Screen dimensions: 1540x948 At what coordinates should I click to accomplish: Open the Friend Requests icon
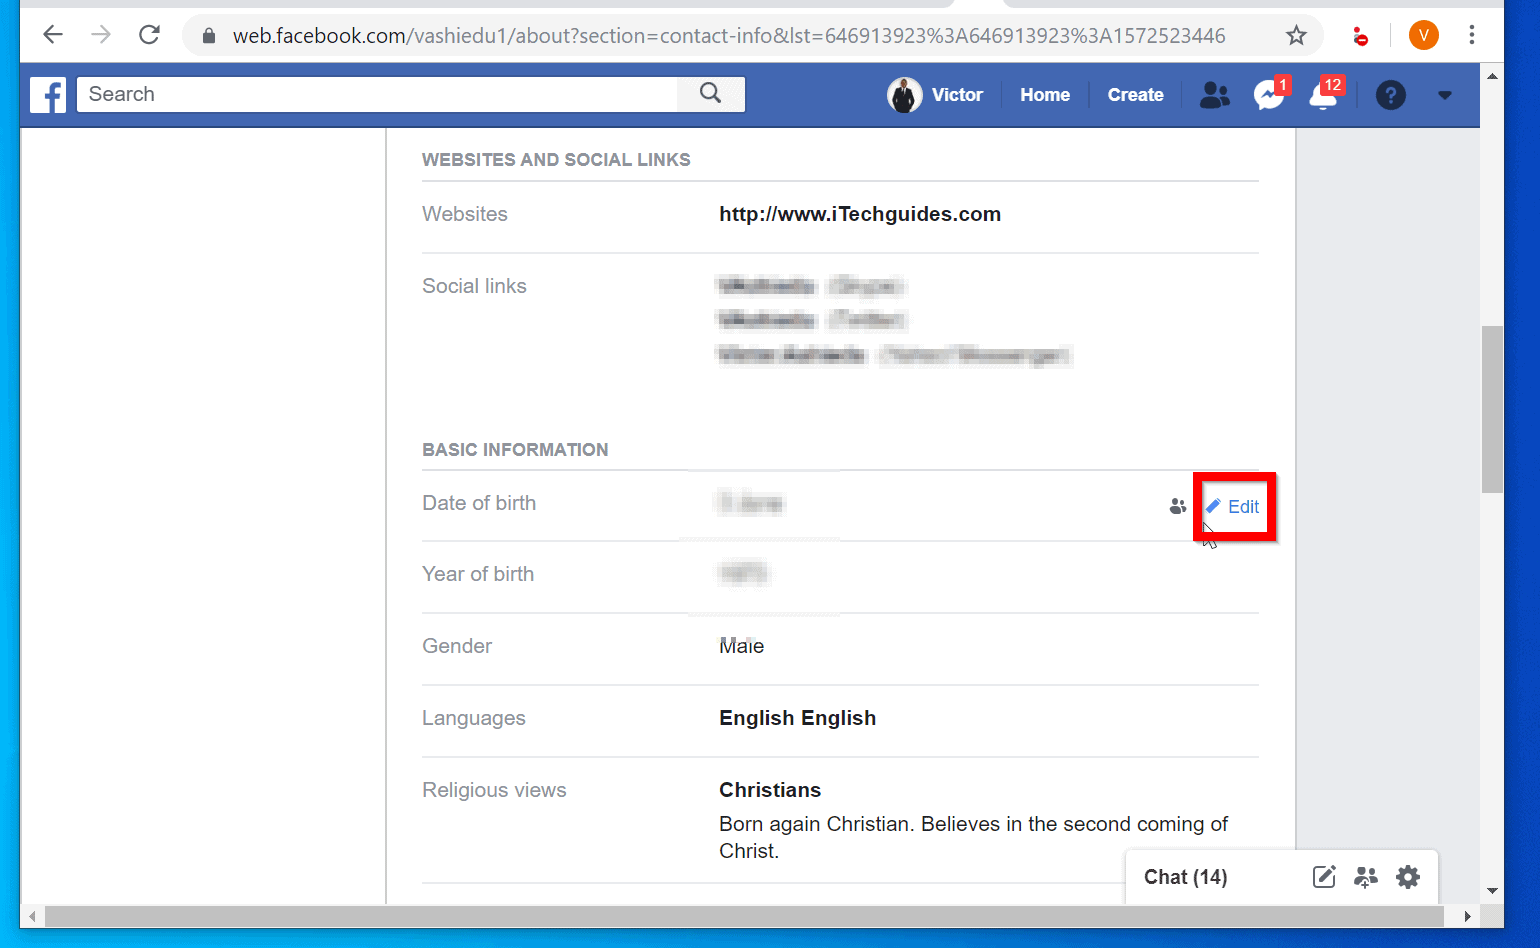(x=1214, y=94)
